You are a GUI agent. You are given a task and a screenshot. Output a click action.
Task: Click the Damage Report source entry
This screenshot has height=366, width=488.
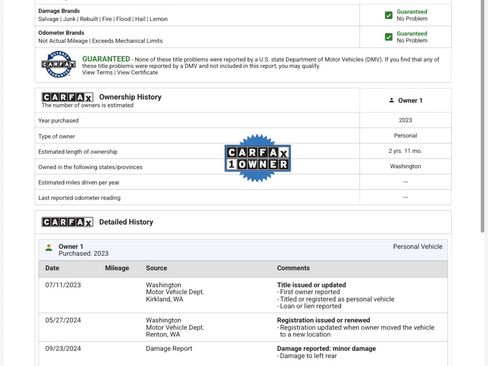169,349
